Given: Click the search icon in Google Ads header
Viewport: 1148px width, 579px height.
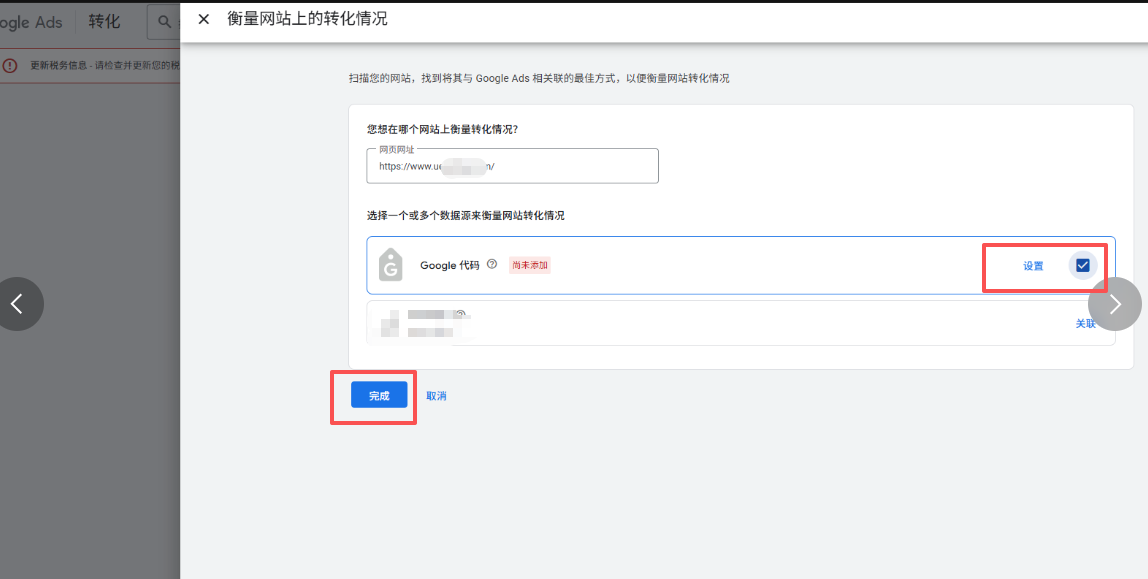Looking at the screenshot, I should point(165,22).
